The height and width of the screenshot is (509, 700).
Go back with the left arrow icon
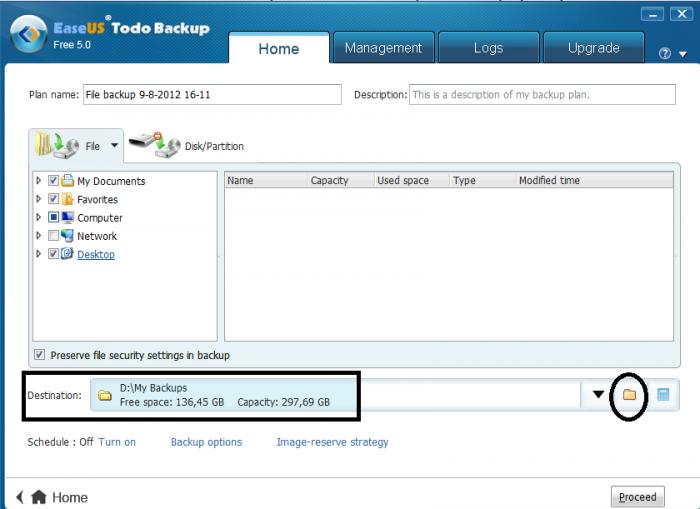20,497
